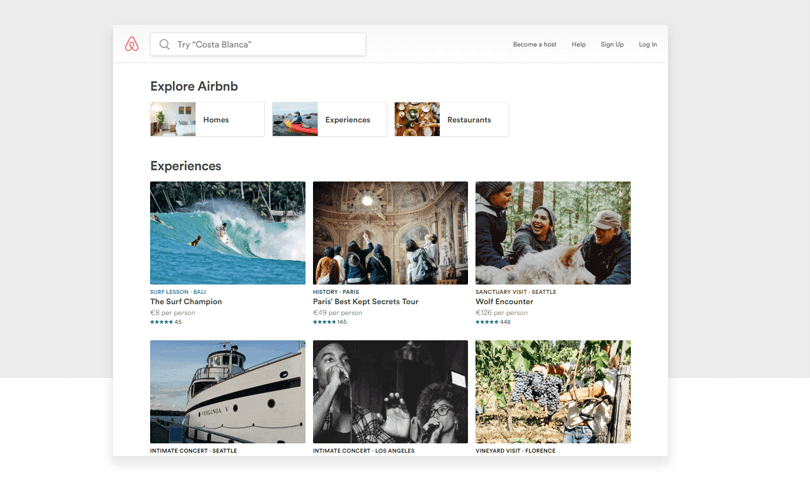Viewport: 810px width, 481px height.
Task: Open the Become a host link
Action: click(x=534, y=44)
